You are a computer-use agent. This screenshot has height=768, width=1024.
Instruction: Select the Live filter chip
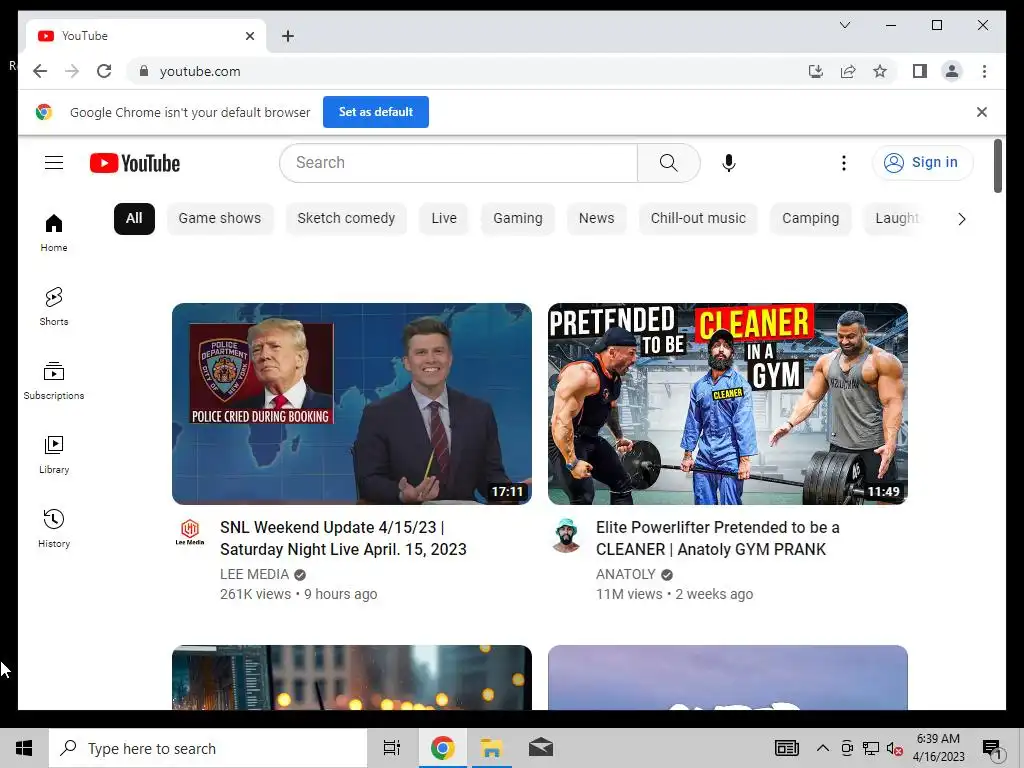(444, 218)
